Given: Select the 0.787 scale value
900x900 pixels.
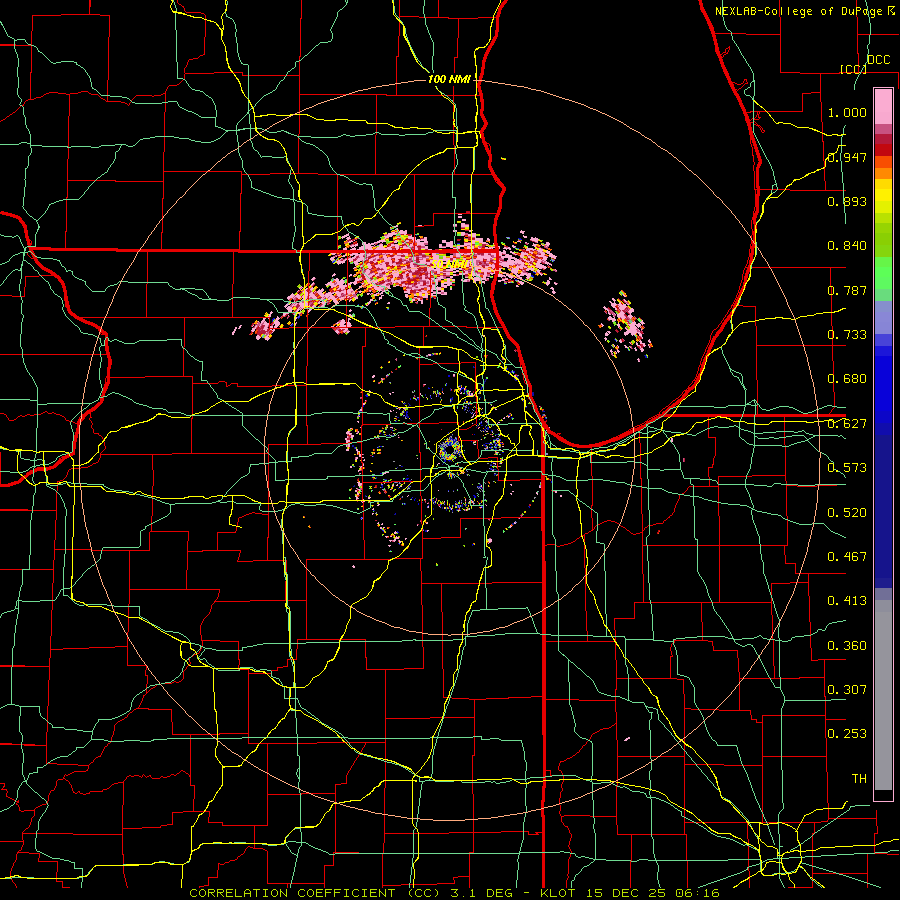Looking at the screenshot, I should click(847, 290).
